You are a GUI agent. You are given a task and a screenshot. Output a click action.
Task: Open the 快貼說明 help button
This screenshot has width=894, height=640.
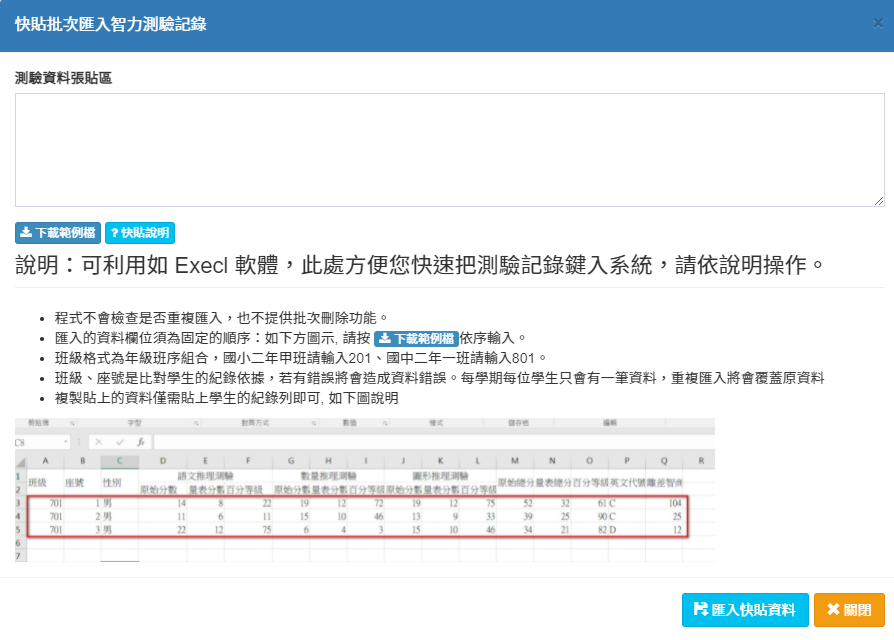[140, 233]
